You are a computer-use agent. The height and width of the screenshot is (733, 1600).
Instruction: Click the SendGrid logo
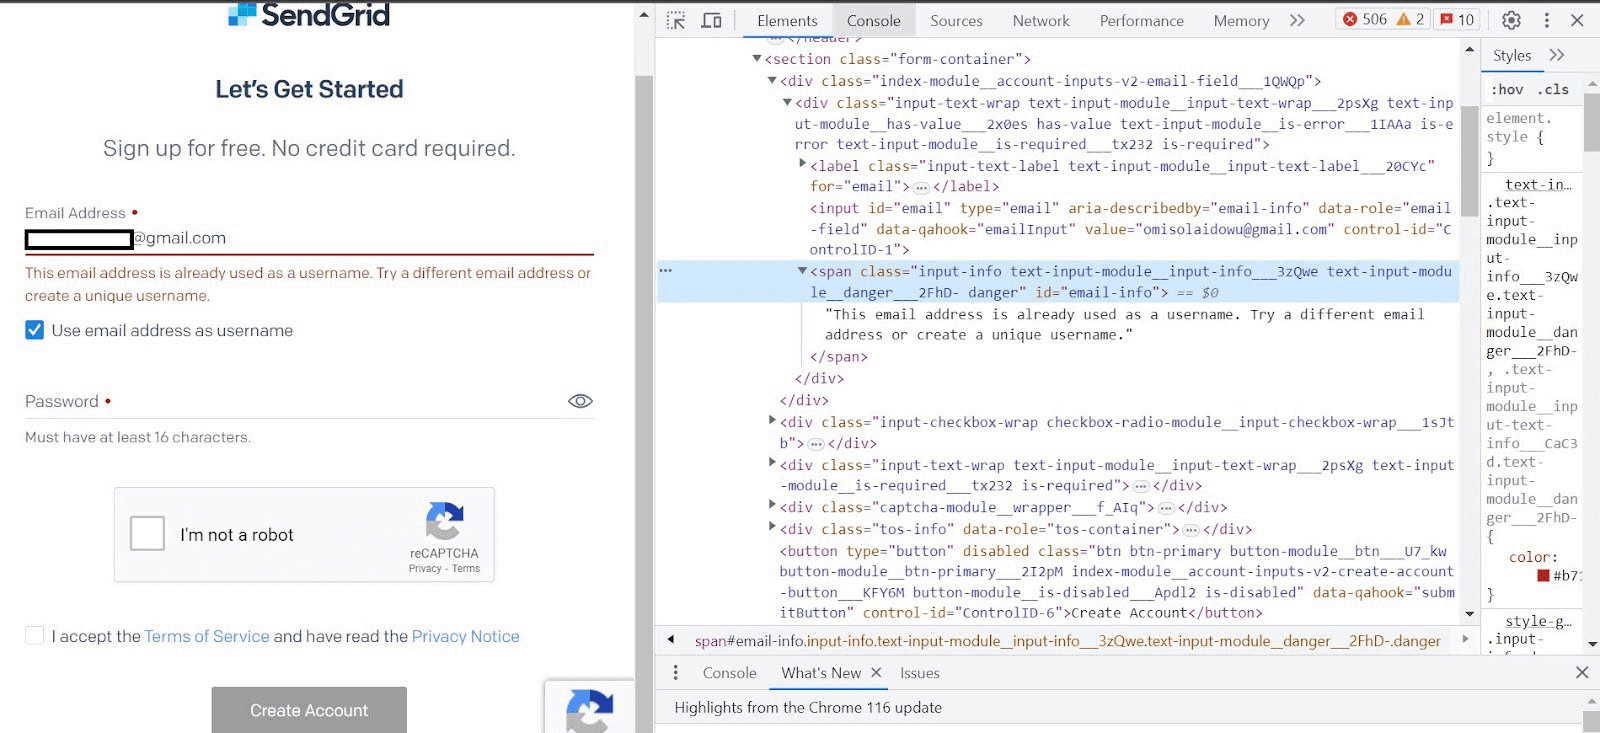[309, 14]
